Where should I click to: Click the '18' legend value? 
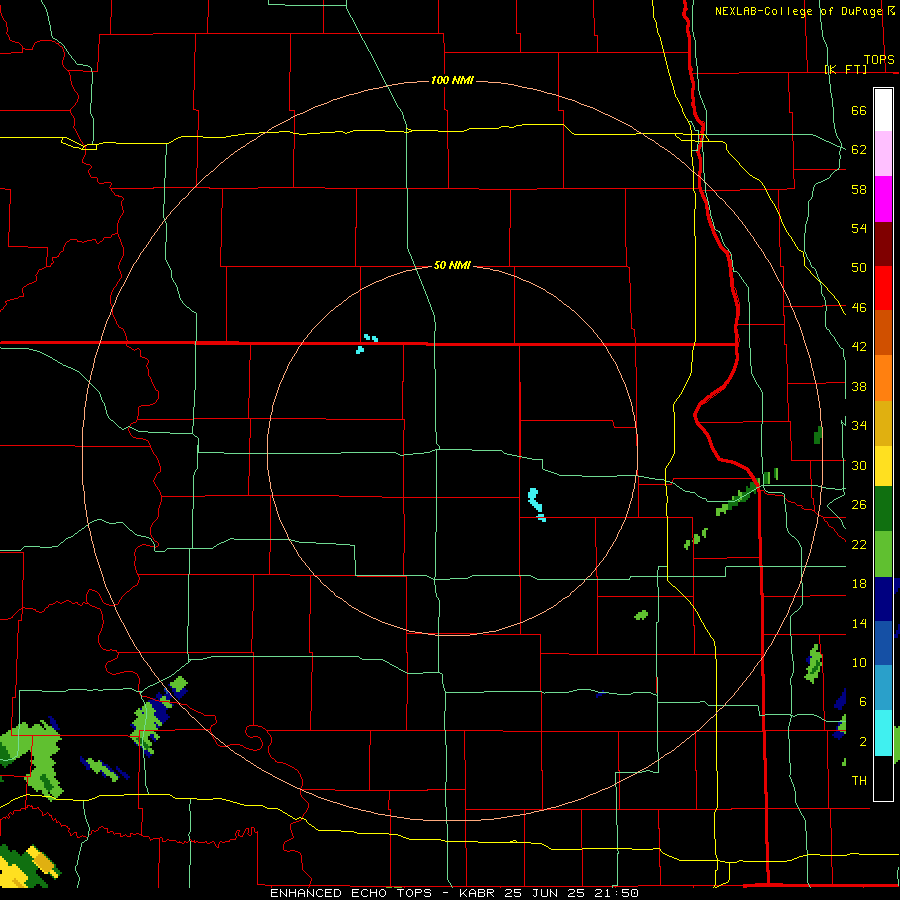click(859, 584)
